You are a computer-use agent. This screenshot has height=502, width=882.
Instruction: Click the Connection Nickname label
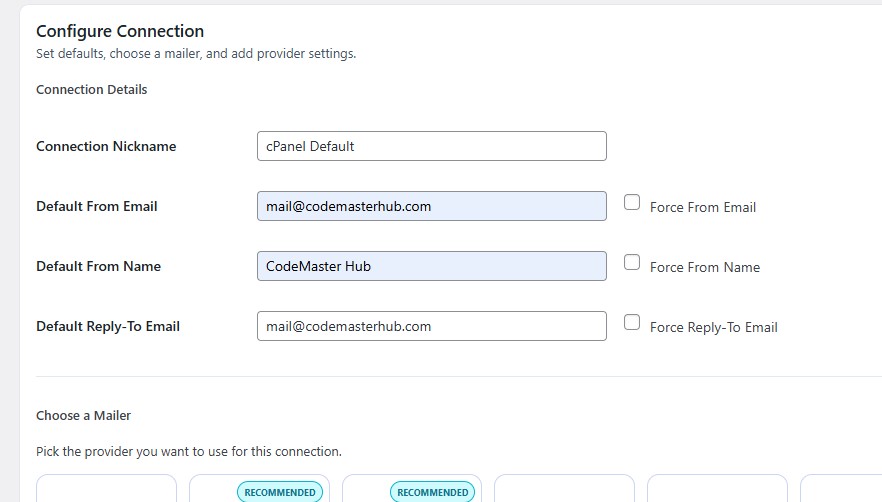point(106,146)
